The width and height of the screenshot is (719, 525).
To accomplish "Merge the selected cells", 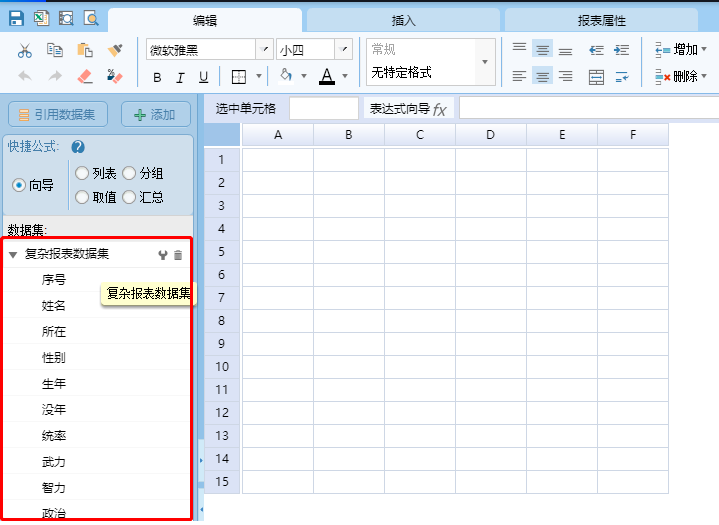I will pos(596,77).
